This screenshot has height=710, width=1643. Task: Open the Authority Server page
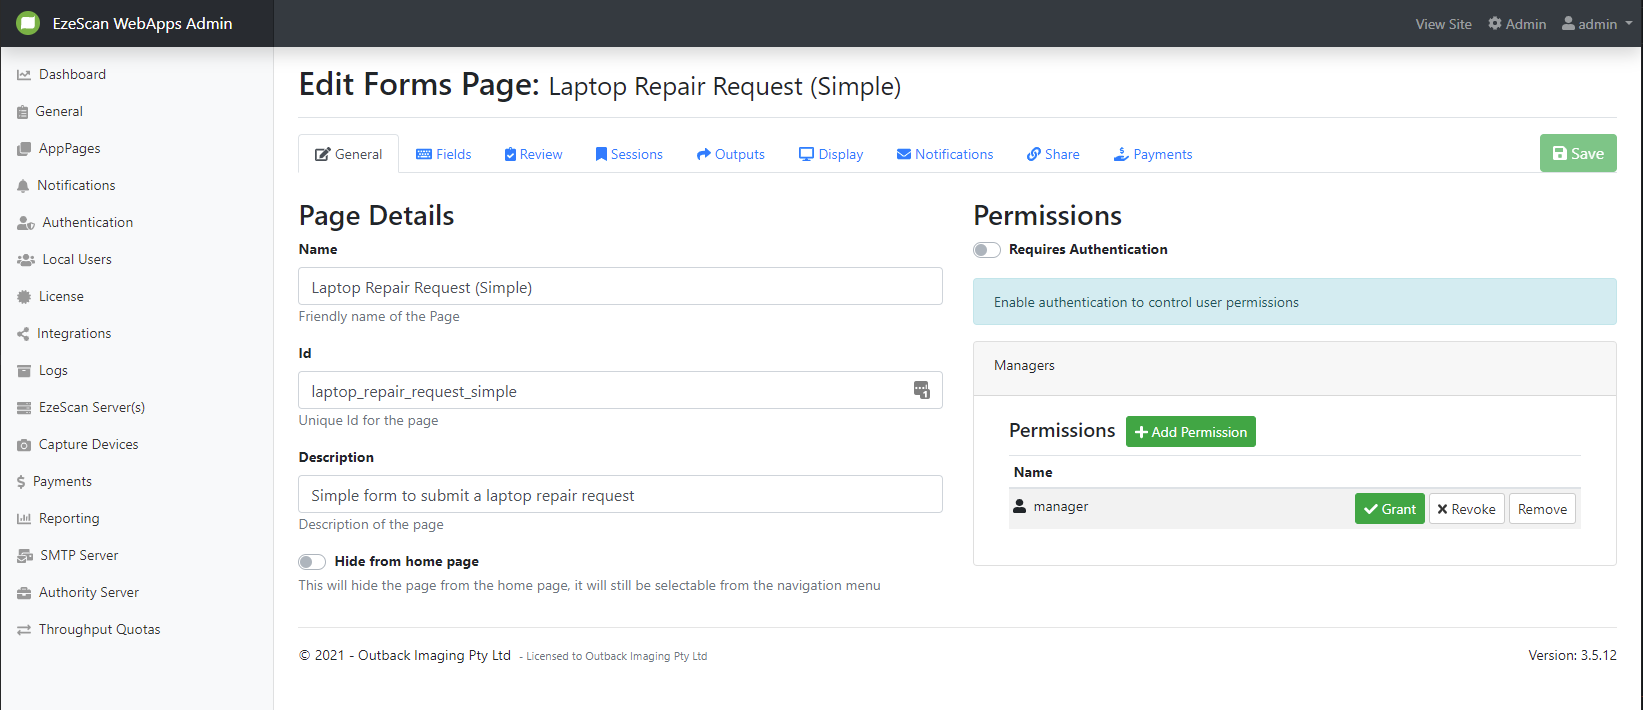88,592
